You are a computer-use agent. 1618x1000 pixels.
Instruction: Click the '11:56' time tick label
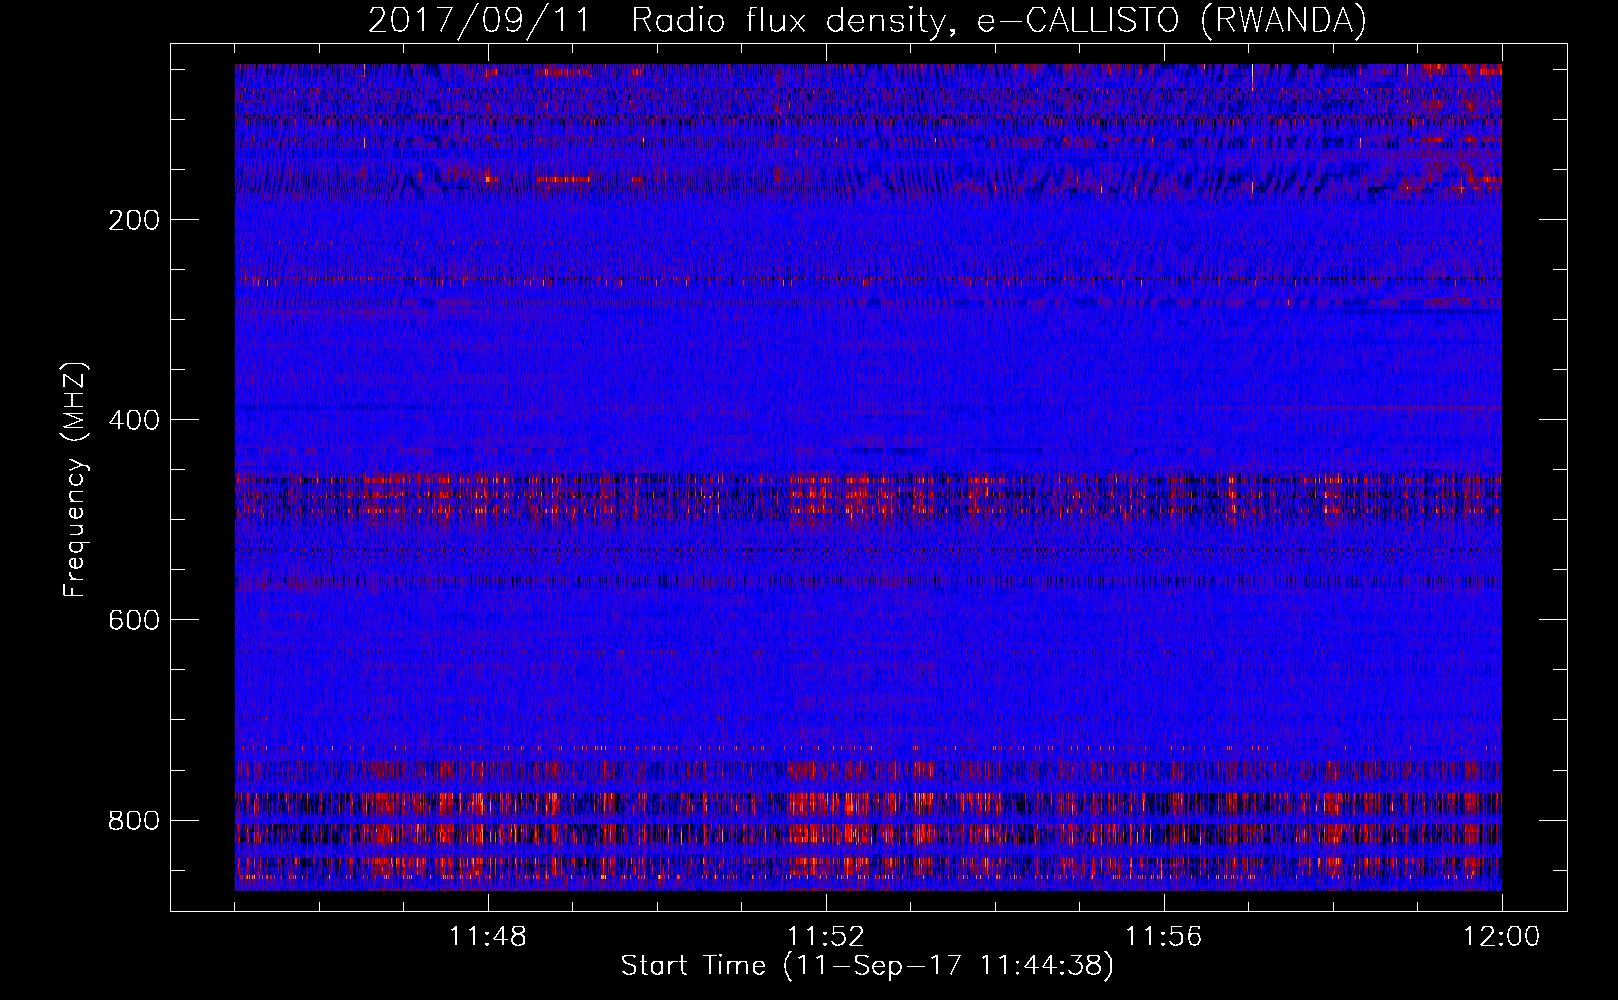(x=1164, y=937)
